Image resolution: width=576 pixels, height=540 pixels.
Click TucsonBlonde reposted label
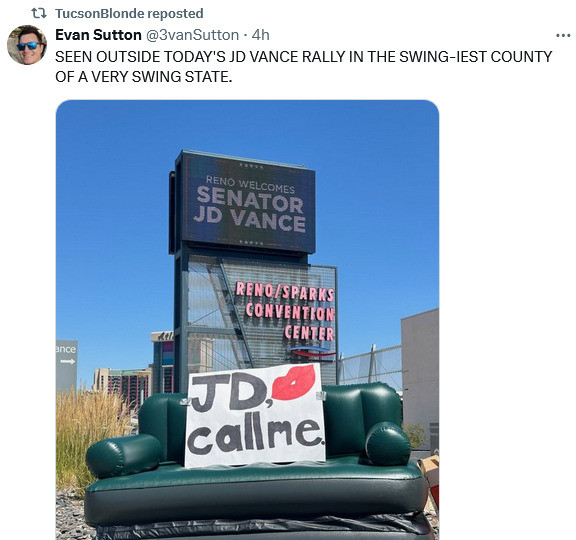click(x=129, y=14)
